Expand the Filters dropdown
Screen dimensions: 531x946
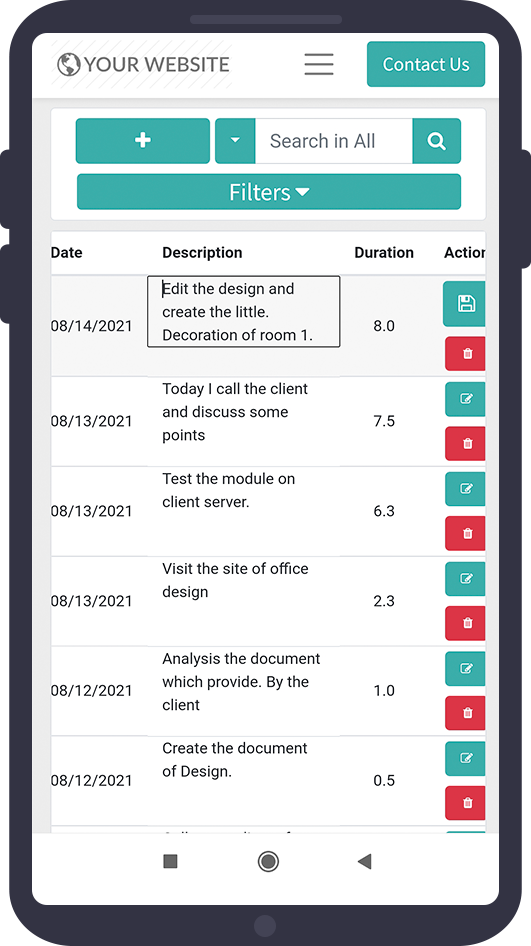(269, 192)
